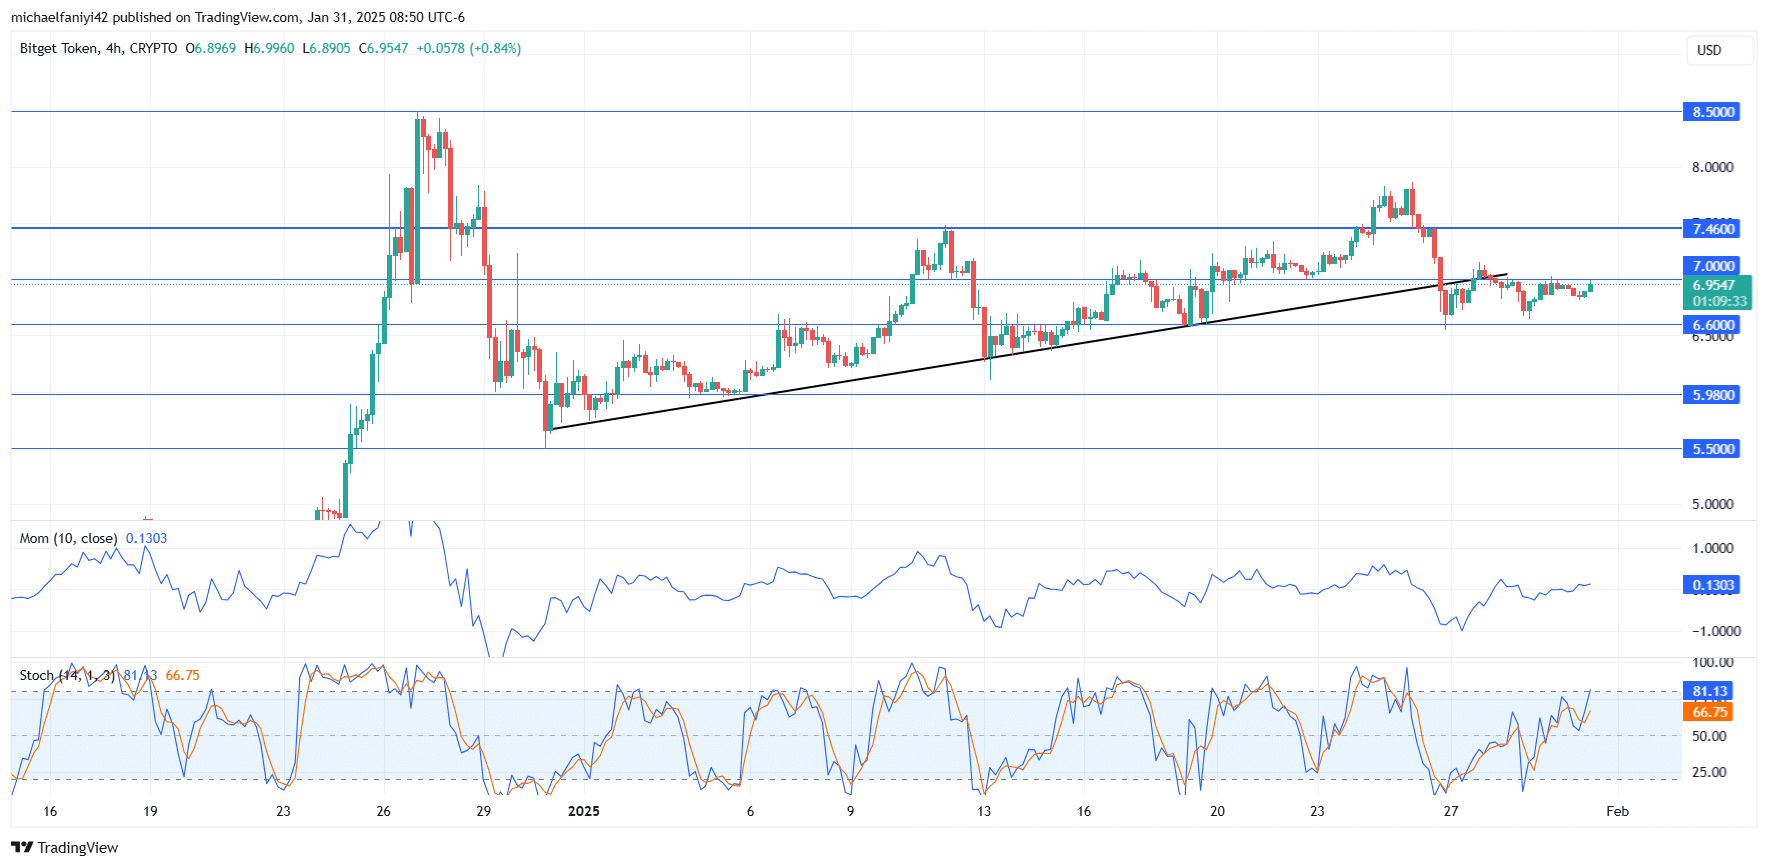1768x867 pixels.
Task: Click the 2025 label on time axis
Action: (584, 811)
